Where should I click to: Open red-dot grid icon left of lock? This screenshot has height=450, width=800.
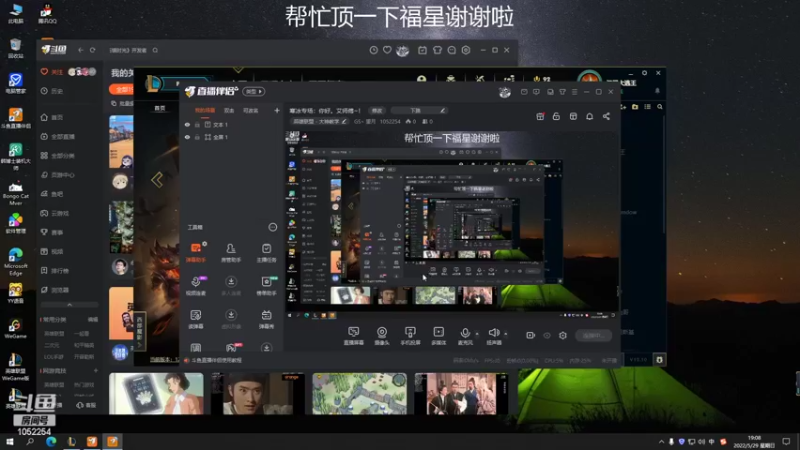(540, 116)
